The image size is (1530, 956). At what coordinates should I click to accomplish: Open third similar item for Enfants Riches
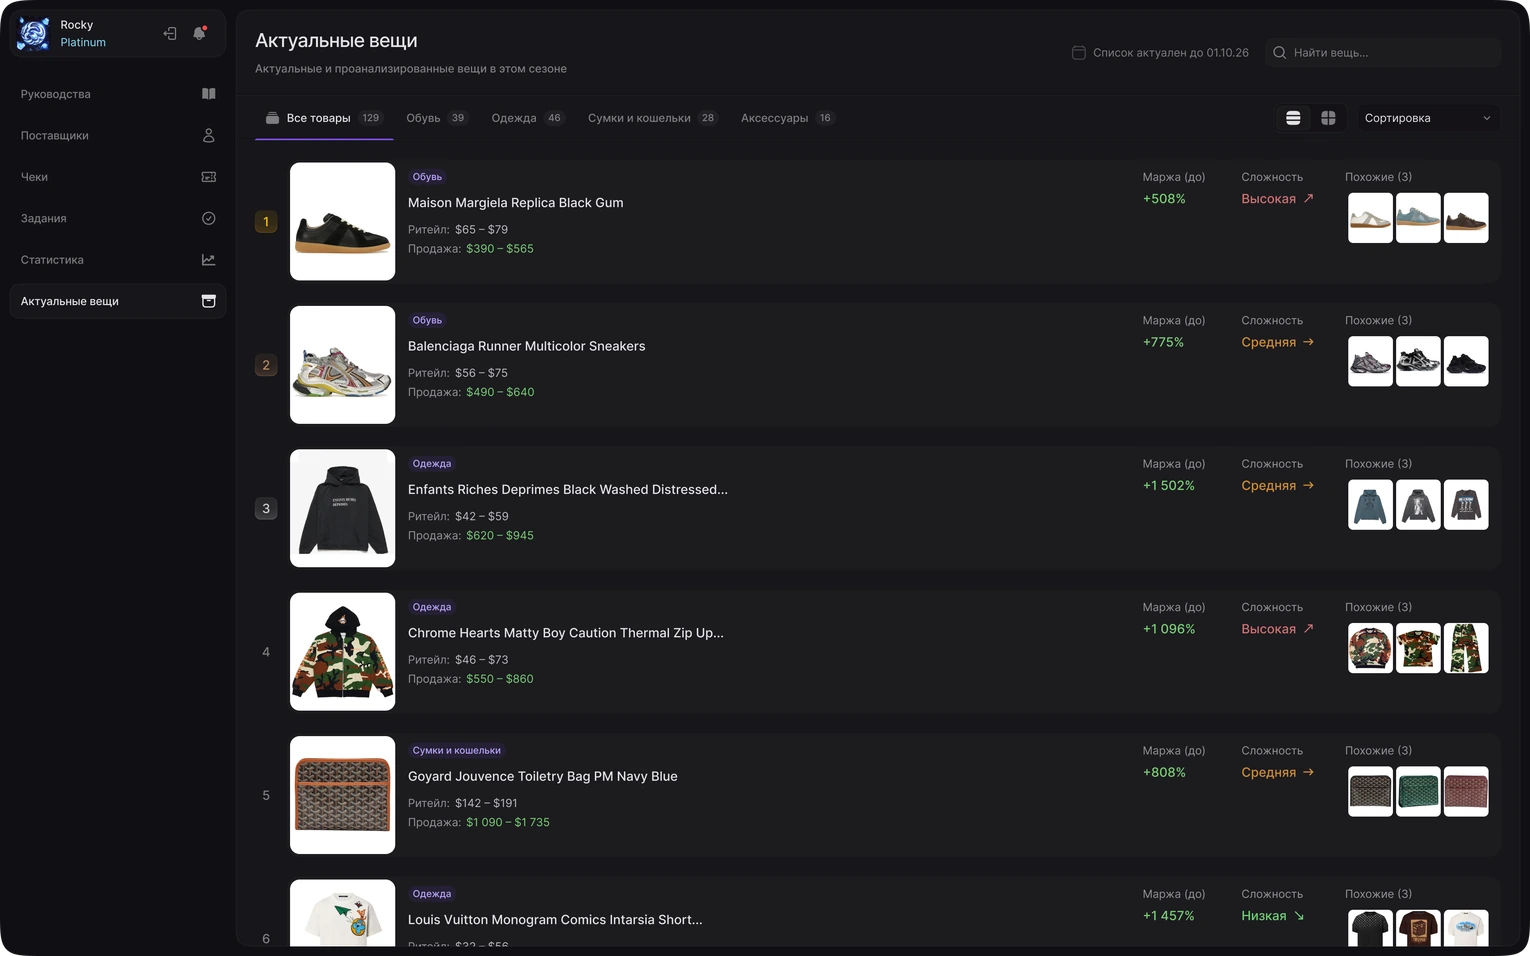pyautogui.click(x=1466, y=505)
